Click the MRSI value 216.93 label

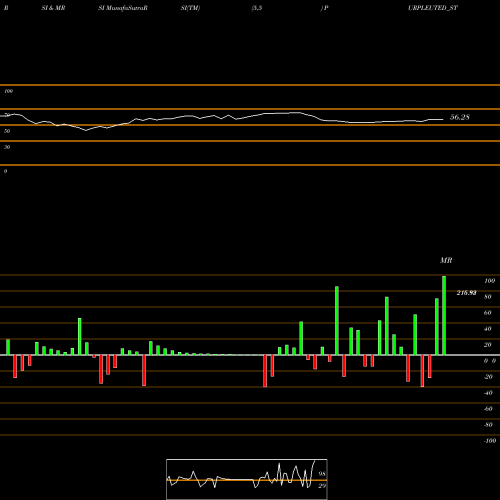point(466,293)
